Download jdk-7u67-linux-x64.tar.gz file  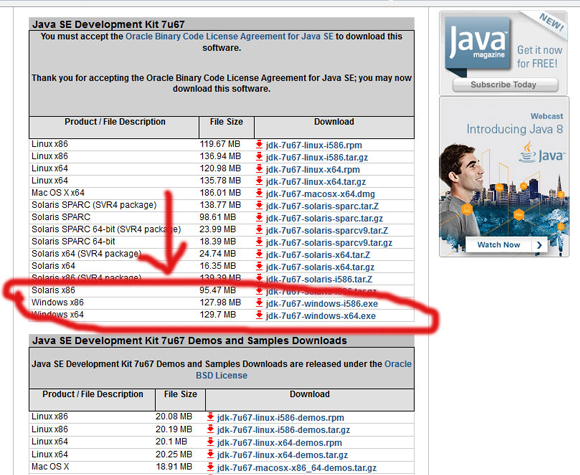pos(316,182)
